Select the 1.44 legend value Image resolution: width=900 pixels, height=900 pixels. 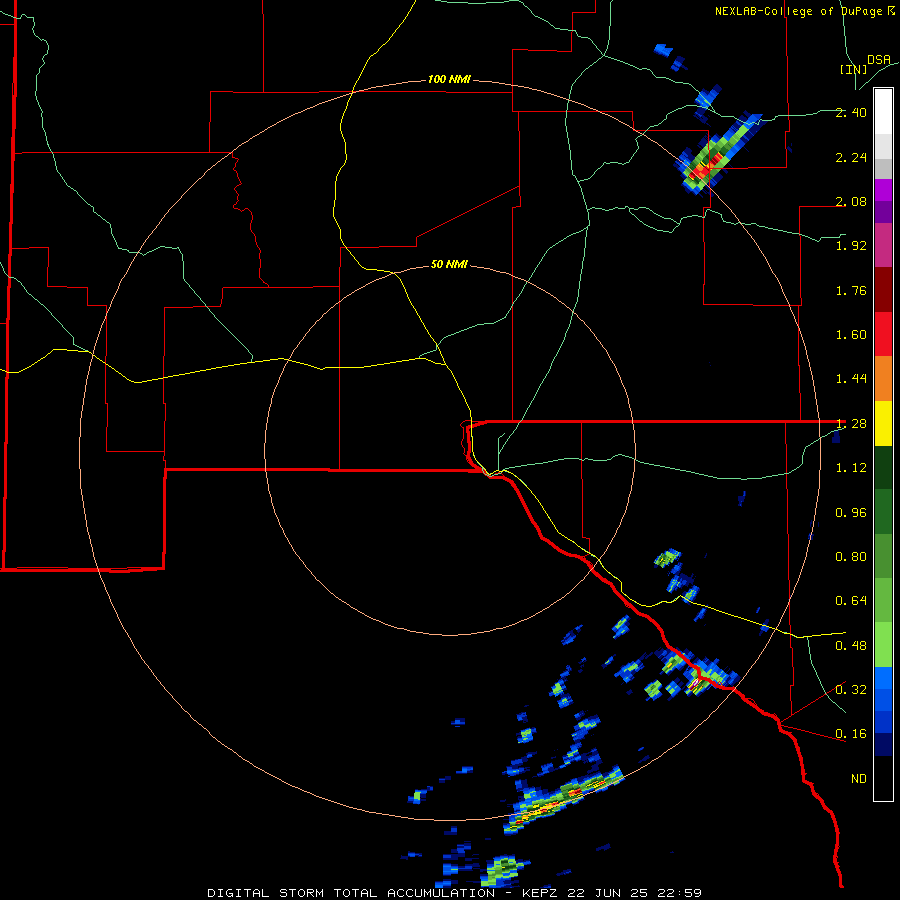pyautogui.click(x=851, y=379)
